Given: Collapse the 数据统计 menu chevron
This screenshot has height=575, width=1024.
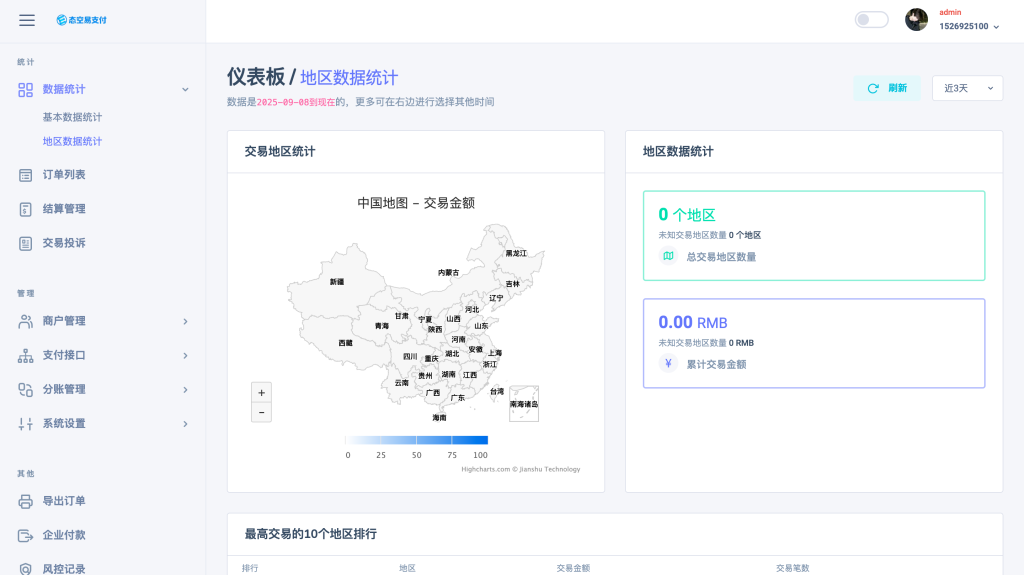Looking at the screenshot, I should 185,90.
